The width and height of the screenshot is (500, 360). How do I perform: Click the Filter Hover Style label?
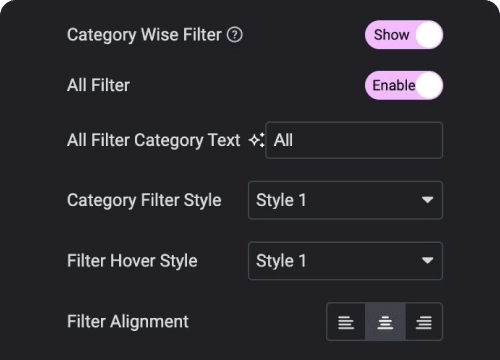point(132,261)
